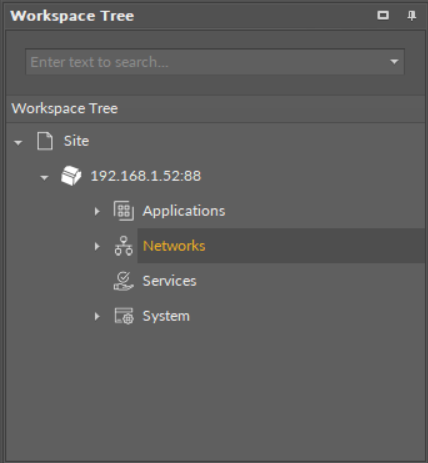This screenshot has height=463, width=428.
Task: Maximize the Workspace Tree panel window
Action: pos(383,15)
